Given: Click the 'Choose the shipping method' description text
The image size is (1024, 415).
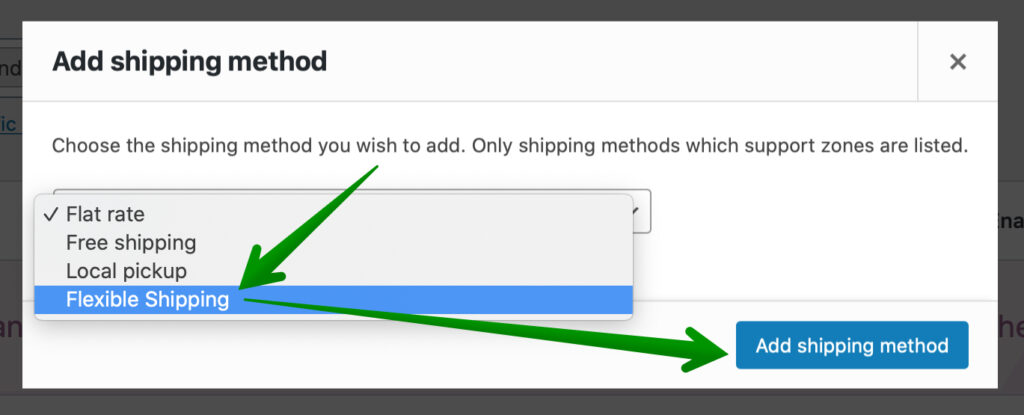Looking at the screenshot, I should [x=509, y=145].
